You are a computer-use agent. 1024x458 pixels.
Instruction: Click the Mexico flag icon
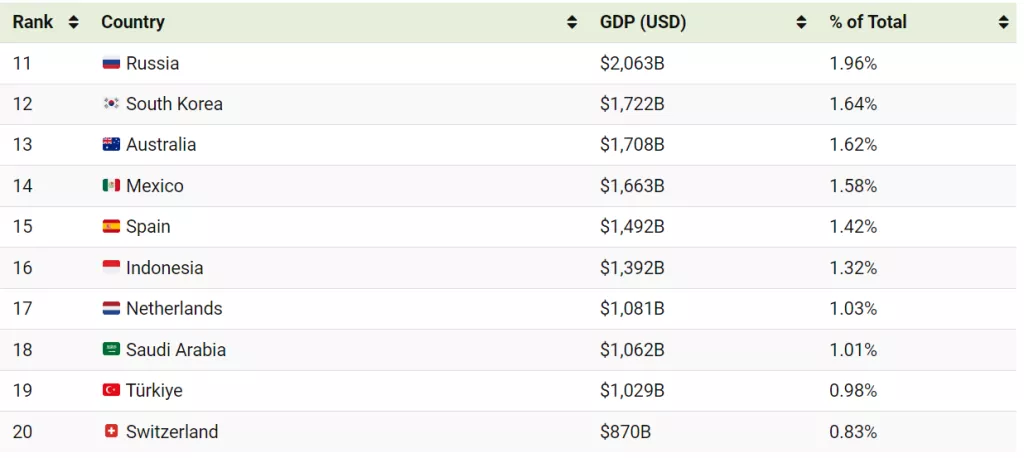(111, 186)
